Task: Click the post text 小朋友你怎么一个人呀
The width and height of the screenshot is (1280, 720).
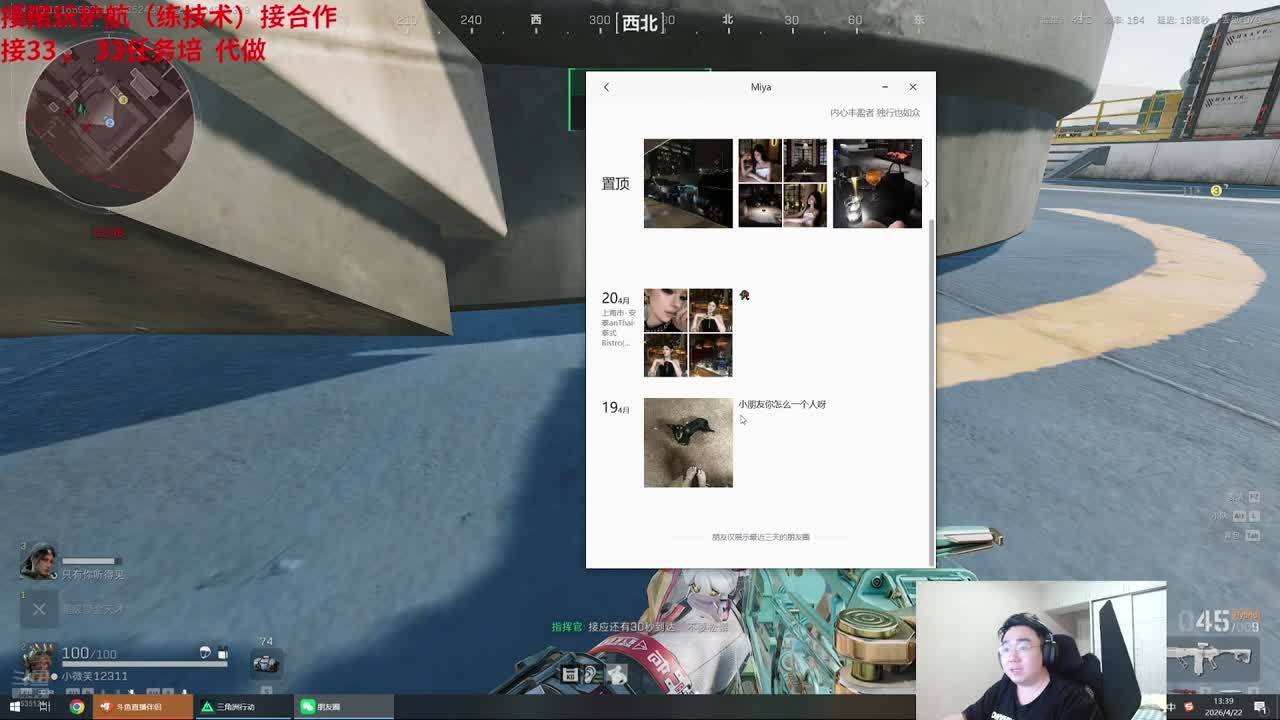Action: tap(782, 404)
